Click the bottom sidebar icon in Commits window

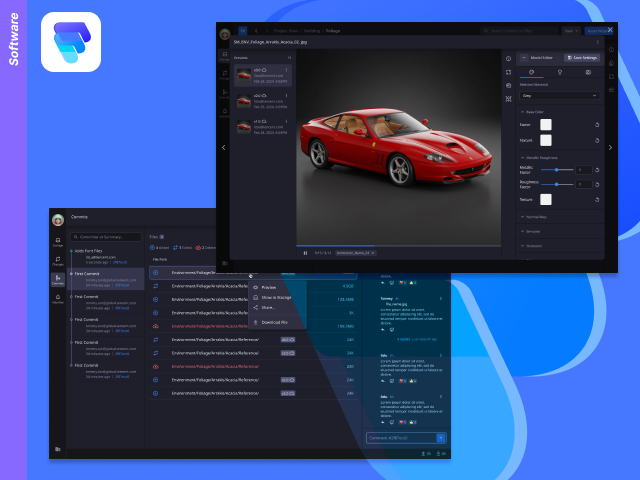click(x=58, y=449)
